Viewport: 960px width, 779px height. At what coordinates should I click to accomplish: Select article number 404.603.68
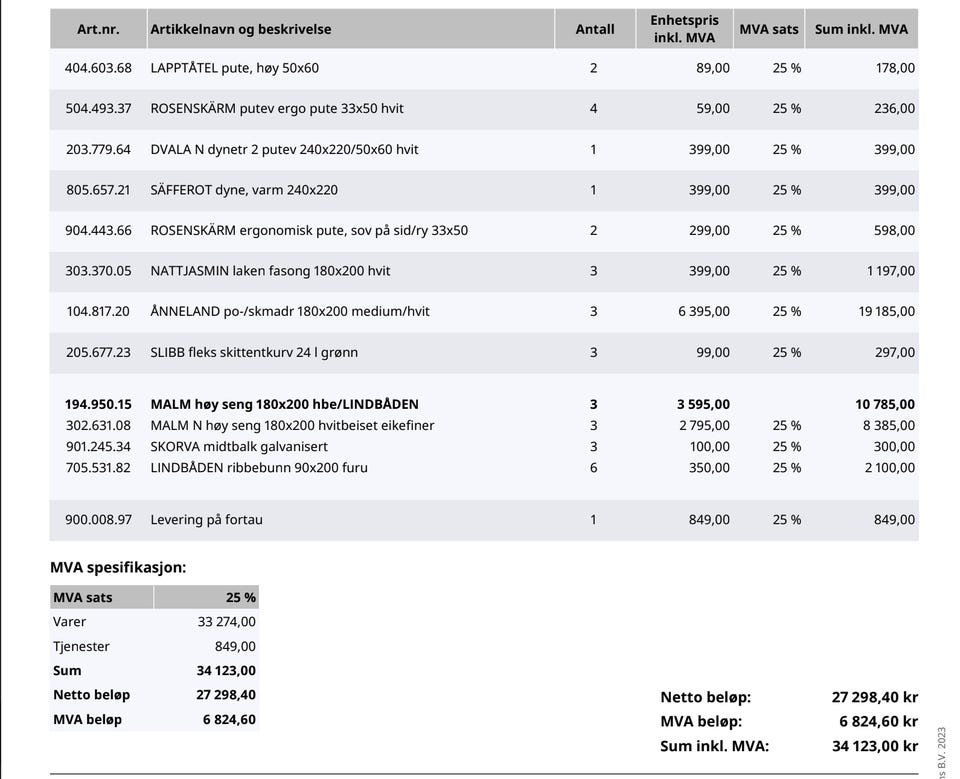click(98, 68)
